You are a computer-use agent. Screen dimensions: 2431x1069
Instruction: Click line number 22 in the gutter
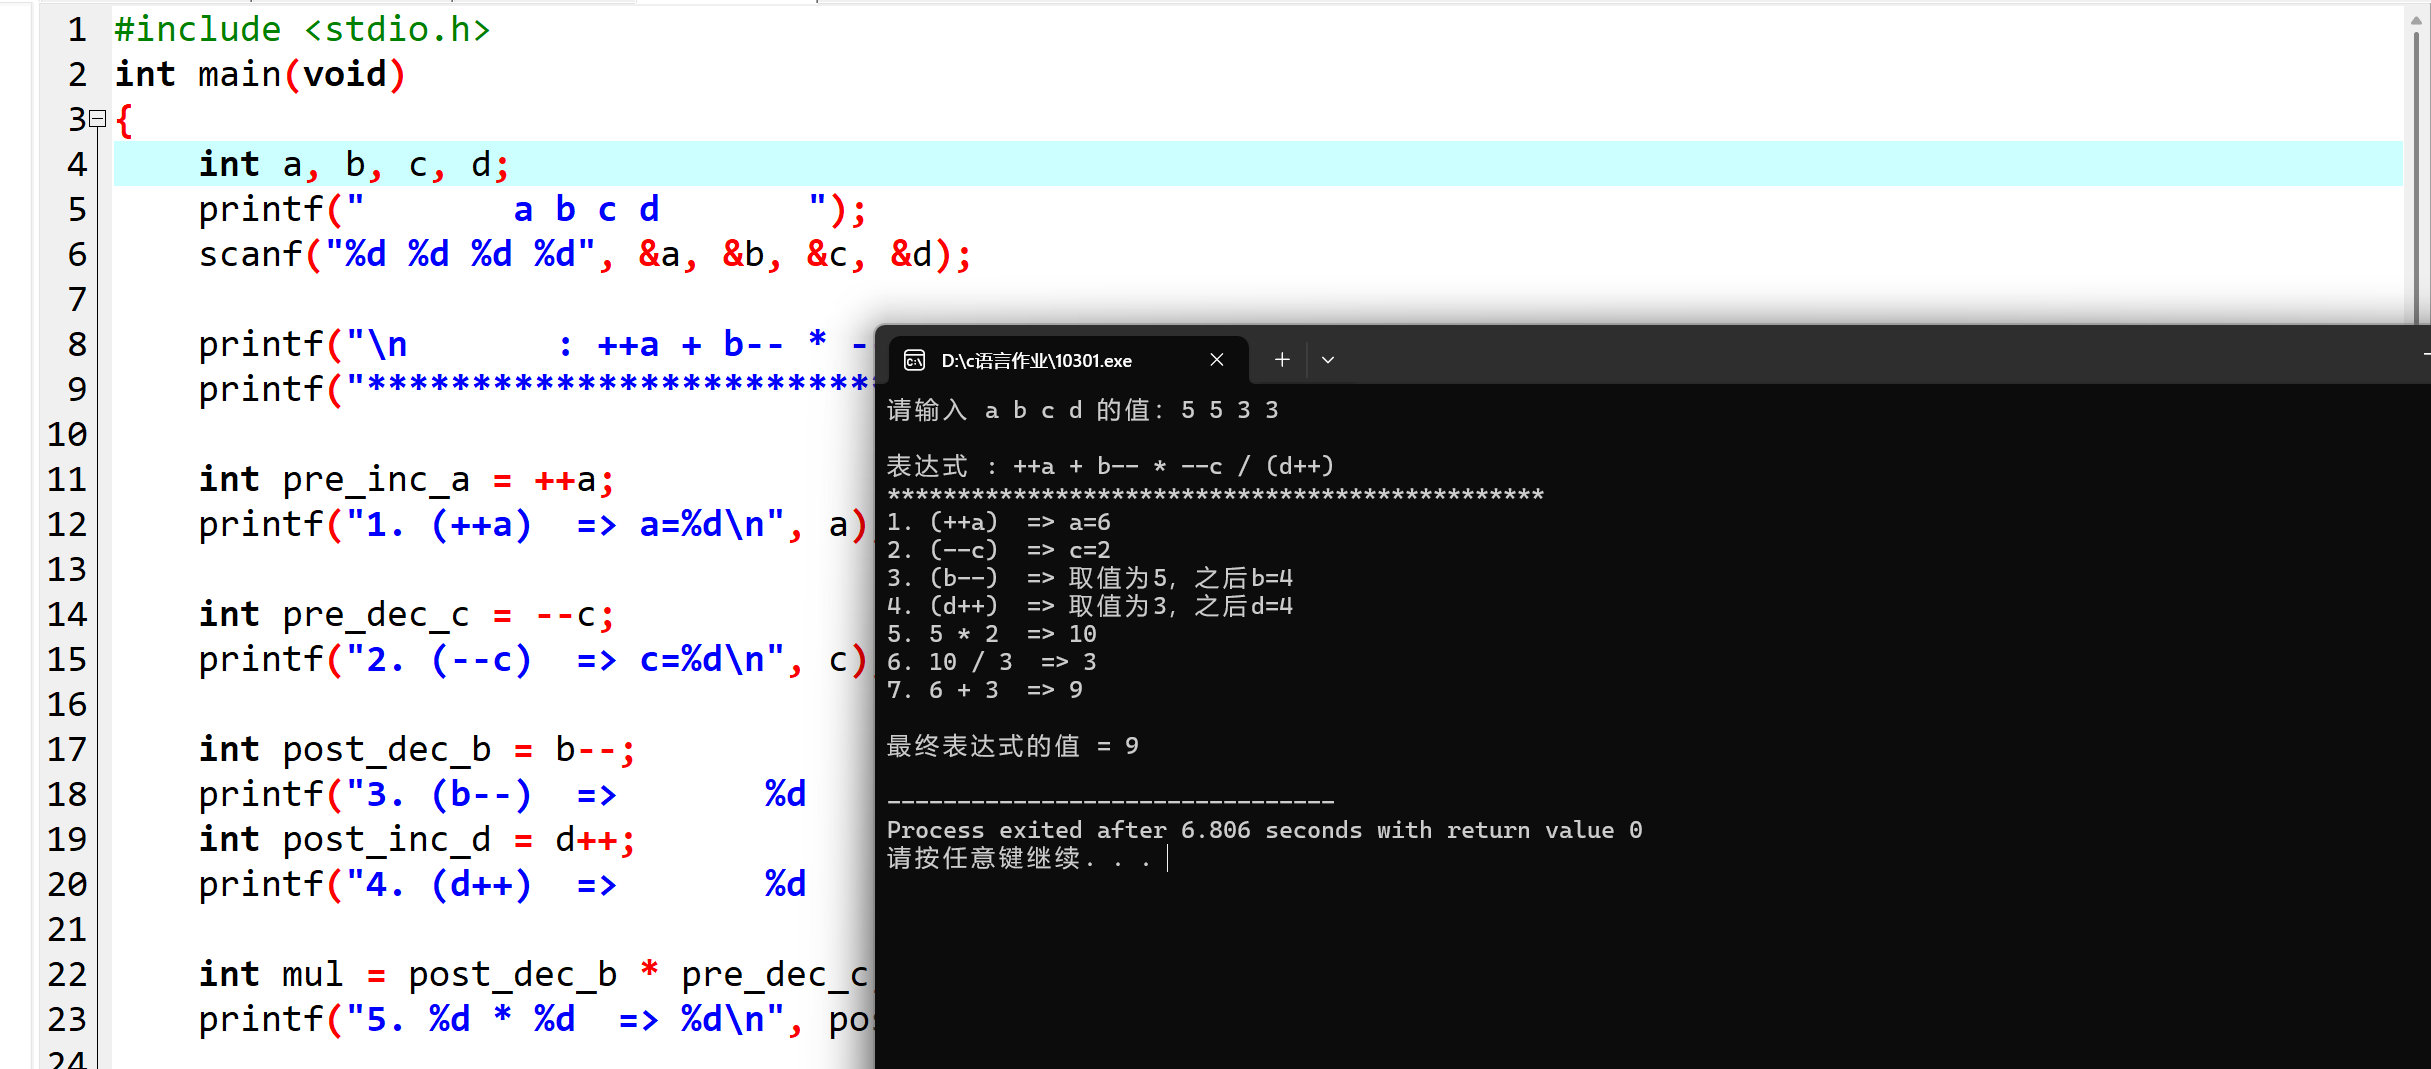67,974
